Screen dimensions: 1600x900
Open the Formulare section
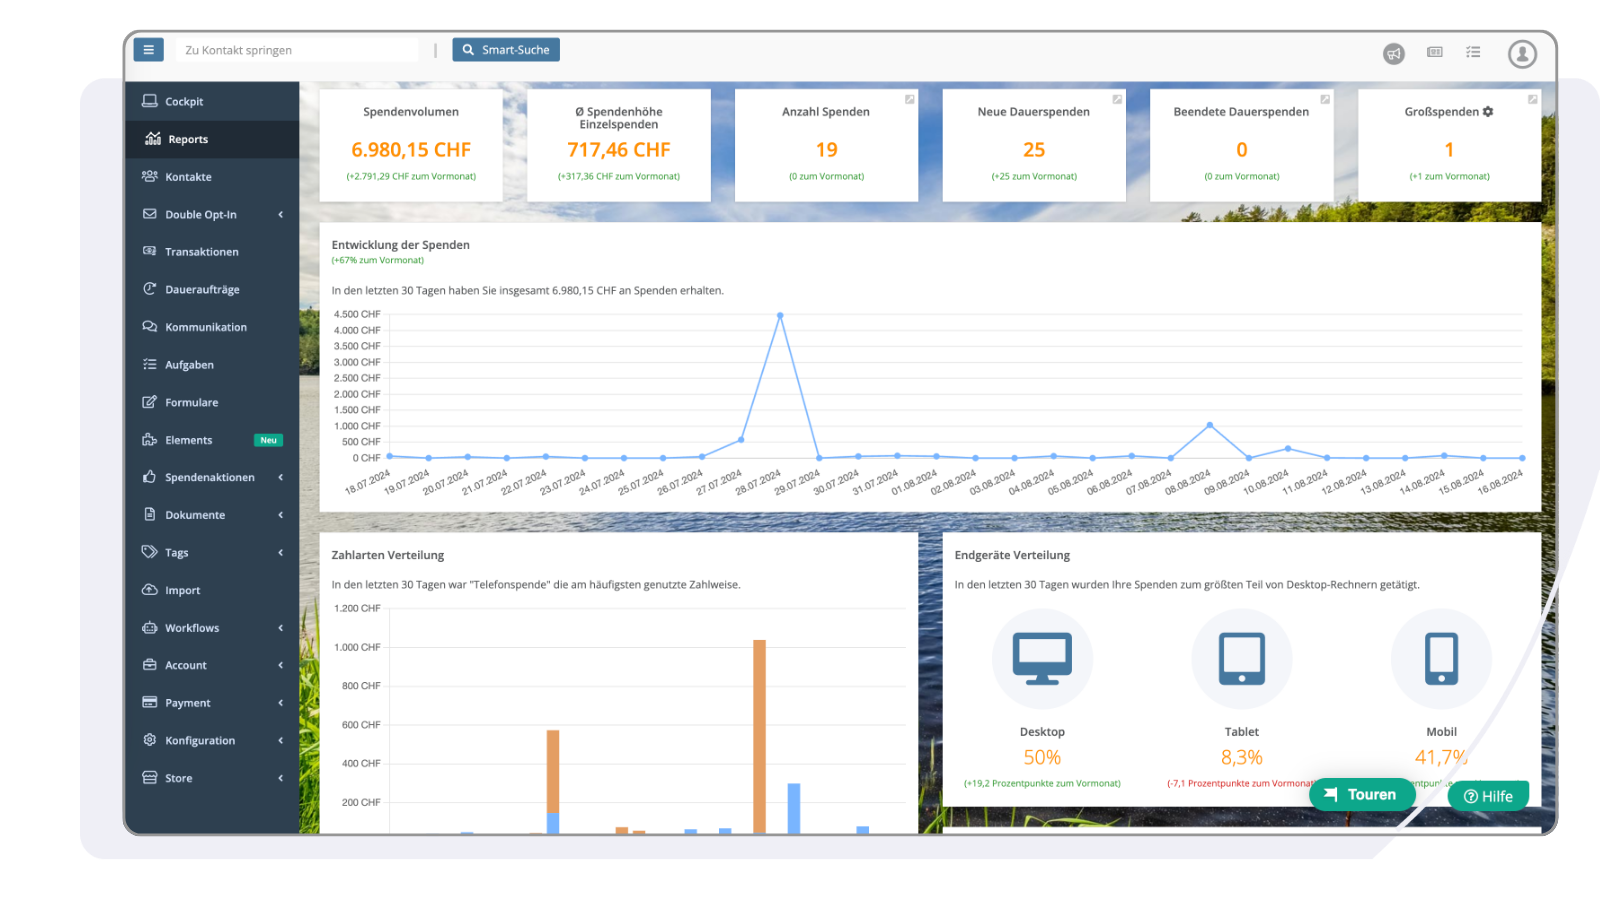(191, 402)
